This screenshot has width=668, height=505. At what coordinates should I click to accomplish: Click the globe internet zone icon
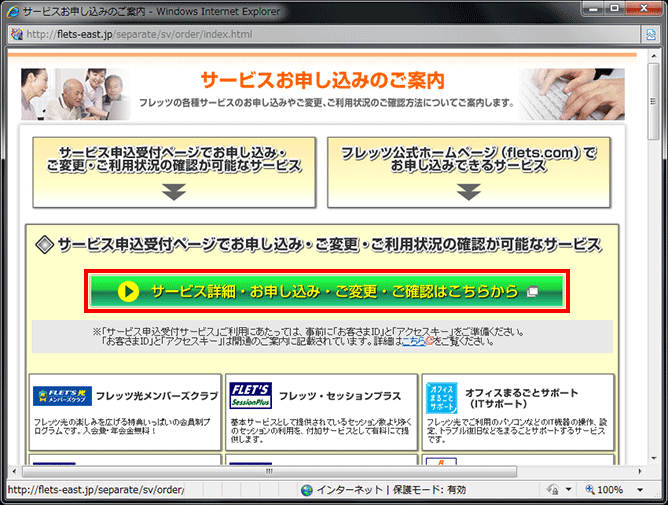(306, 490)
